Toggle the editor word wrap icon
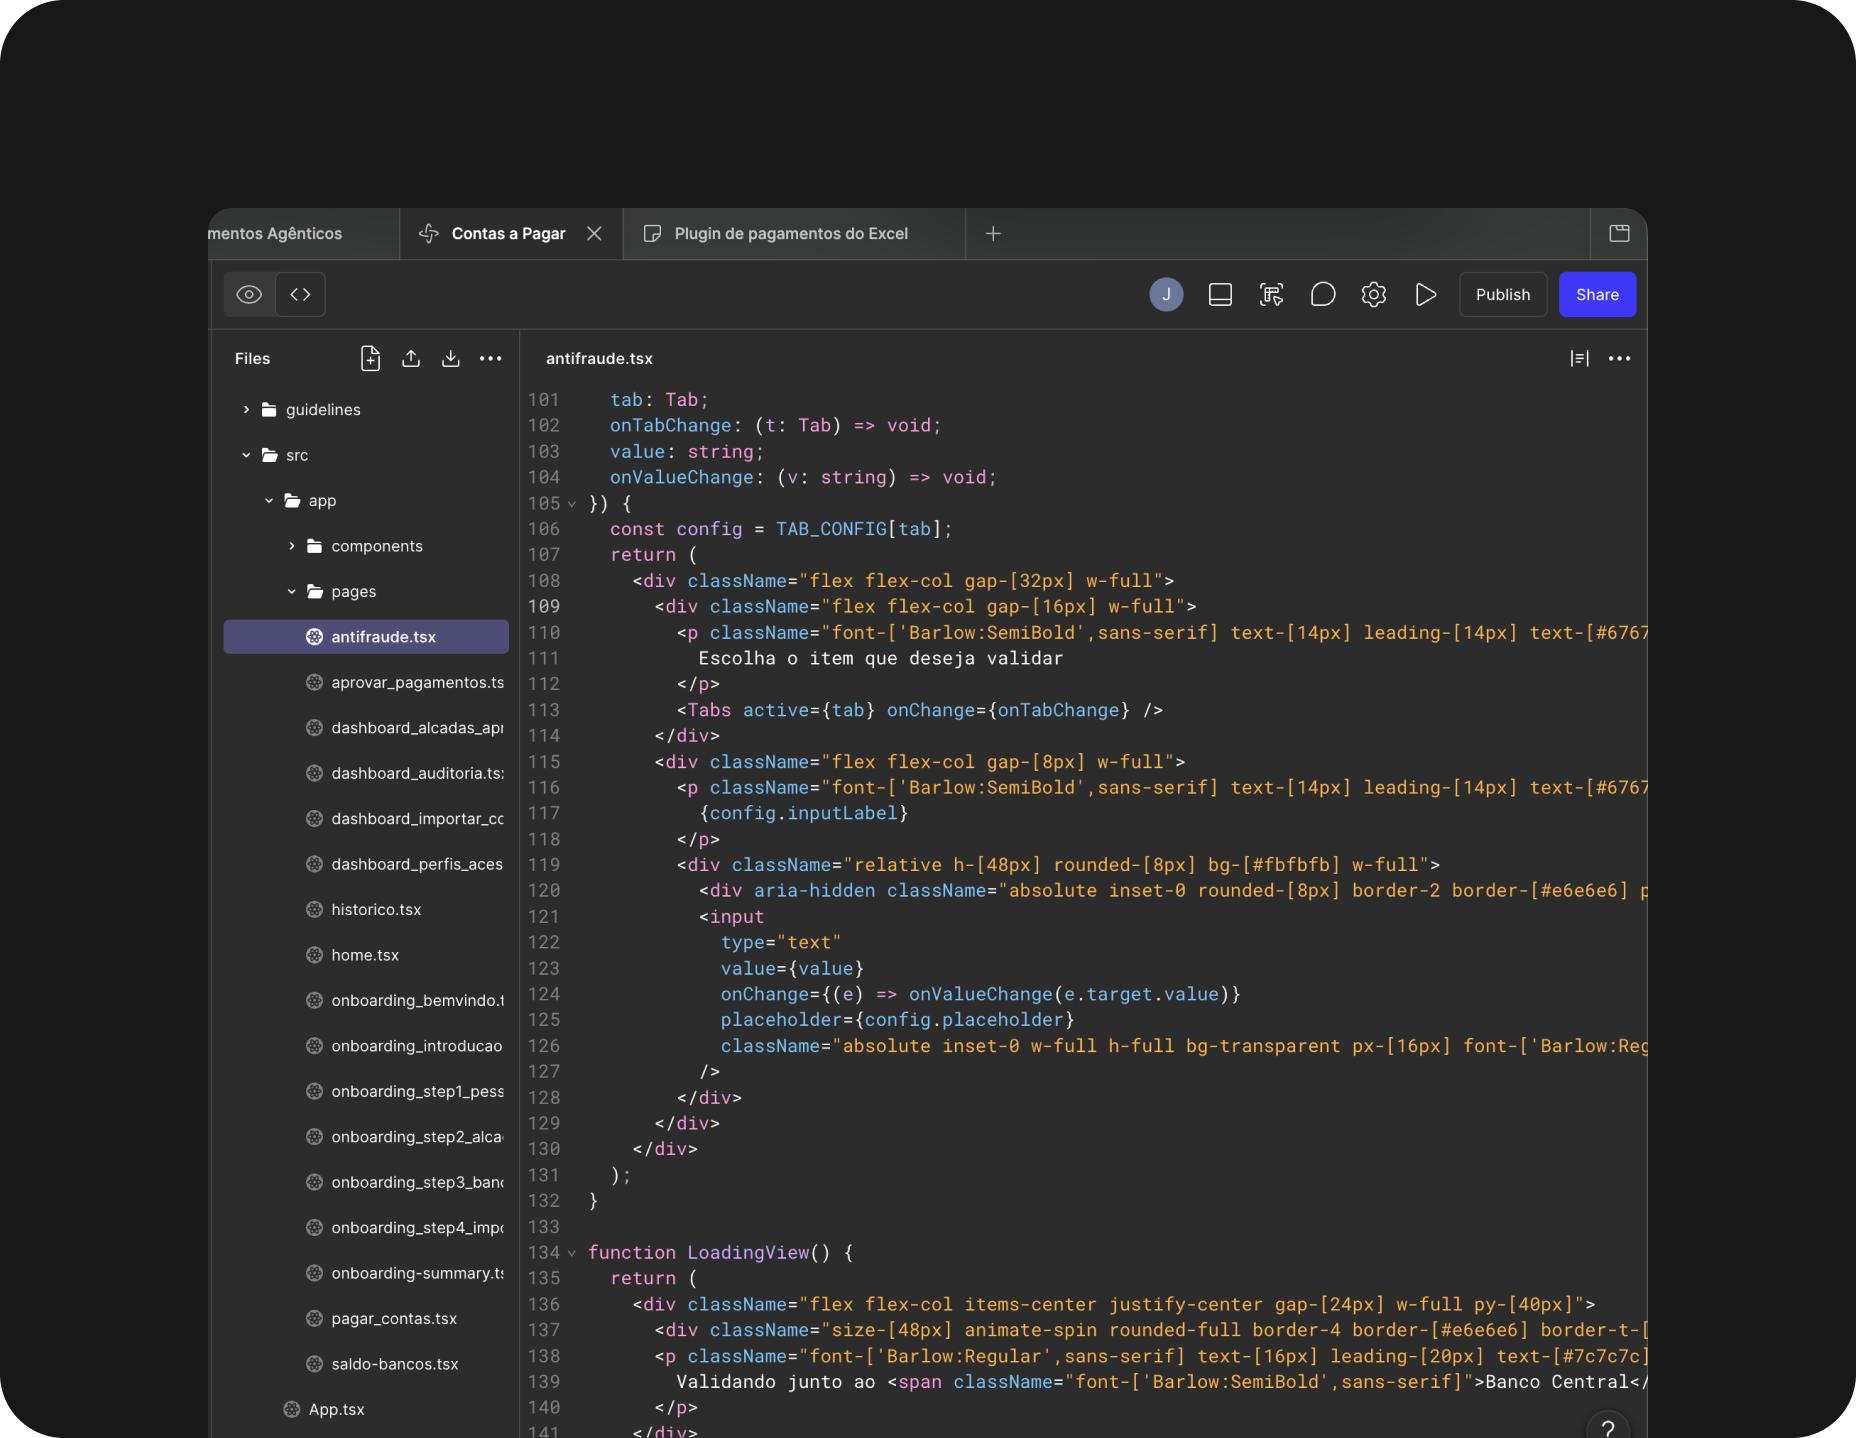Screen dimensions: 1856x1438 point(1579,358)
